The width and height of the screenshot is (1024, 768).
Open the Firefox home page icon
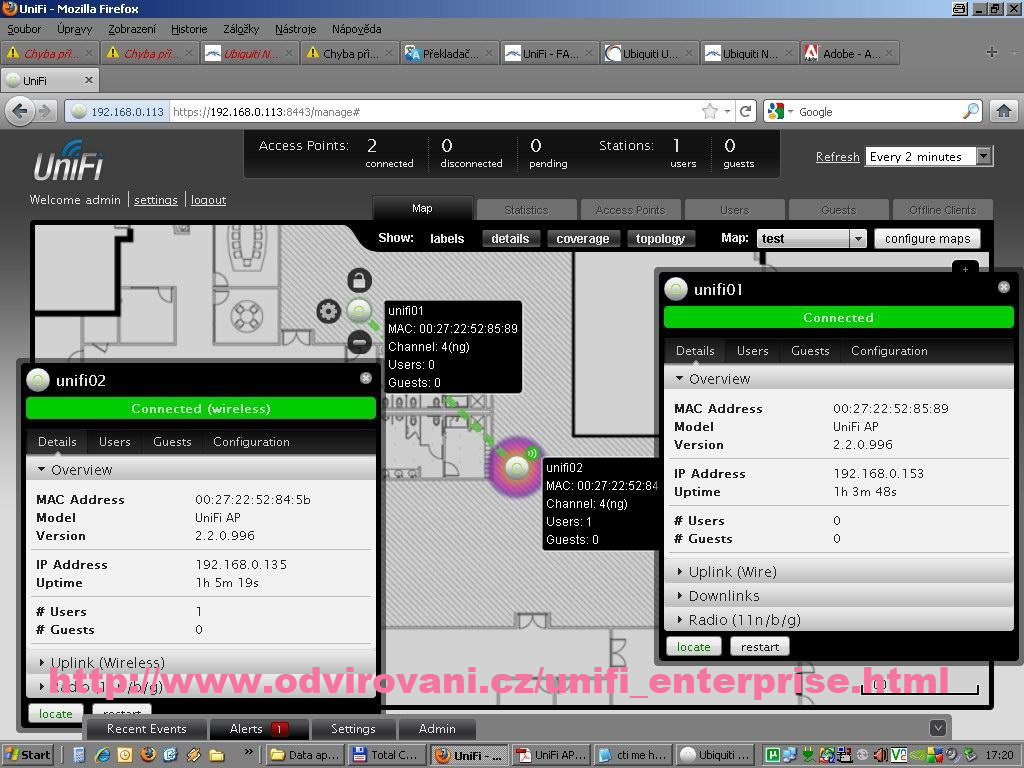1004,112
